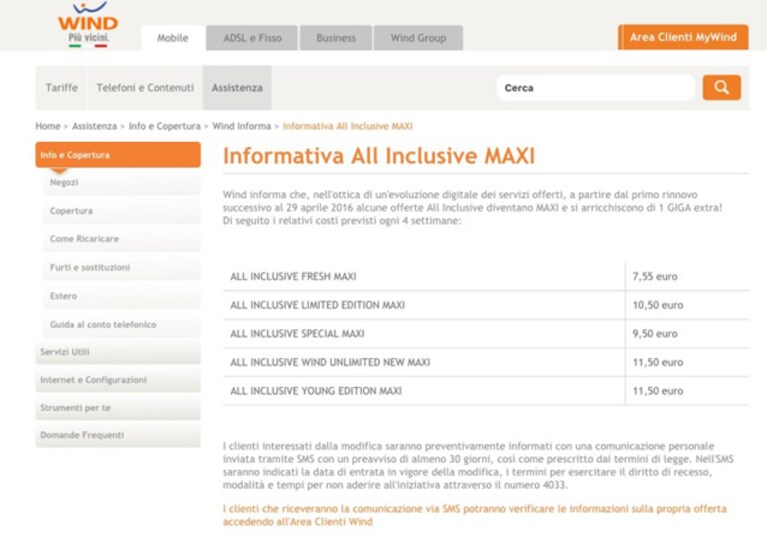Switch to the ADSL e Fisso tab

252,38
